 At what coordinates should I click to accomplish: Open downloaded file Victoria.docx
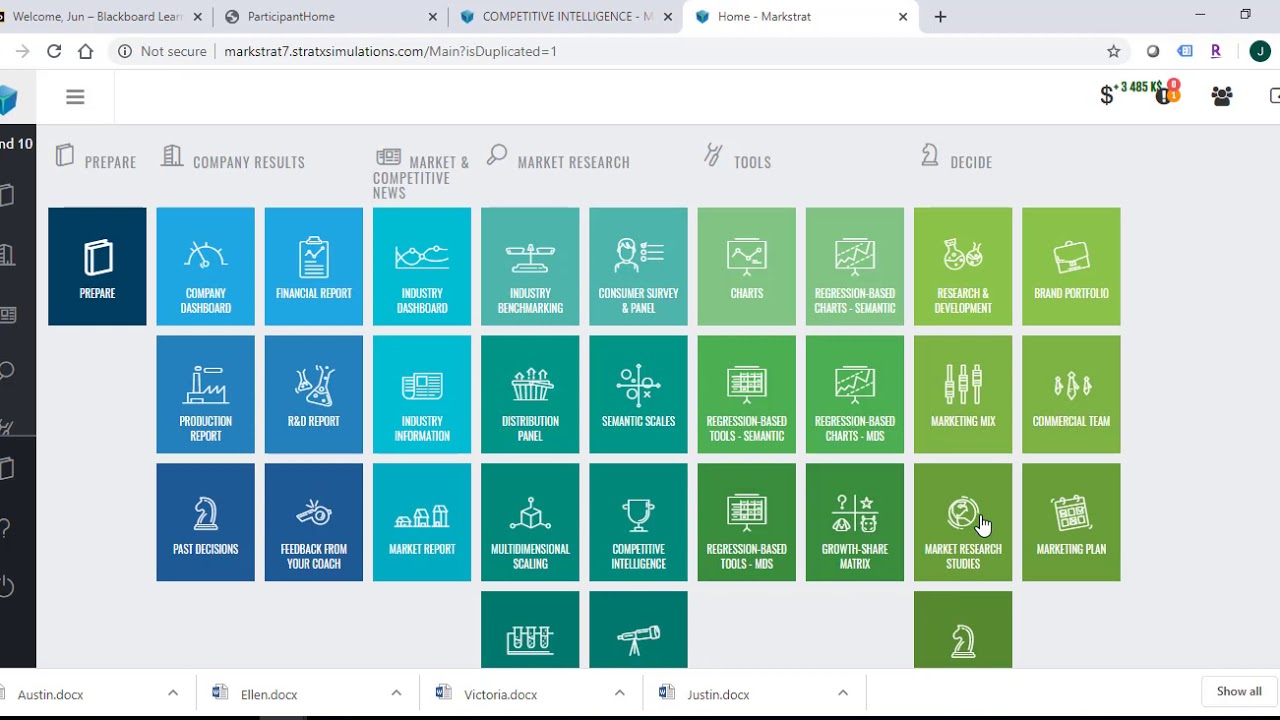(x=500, y=694)
